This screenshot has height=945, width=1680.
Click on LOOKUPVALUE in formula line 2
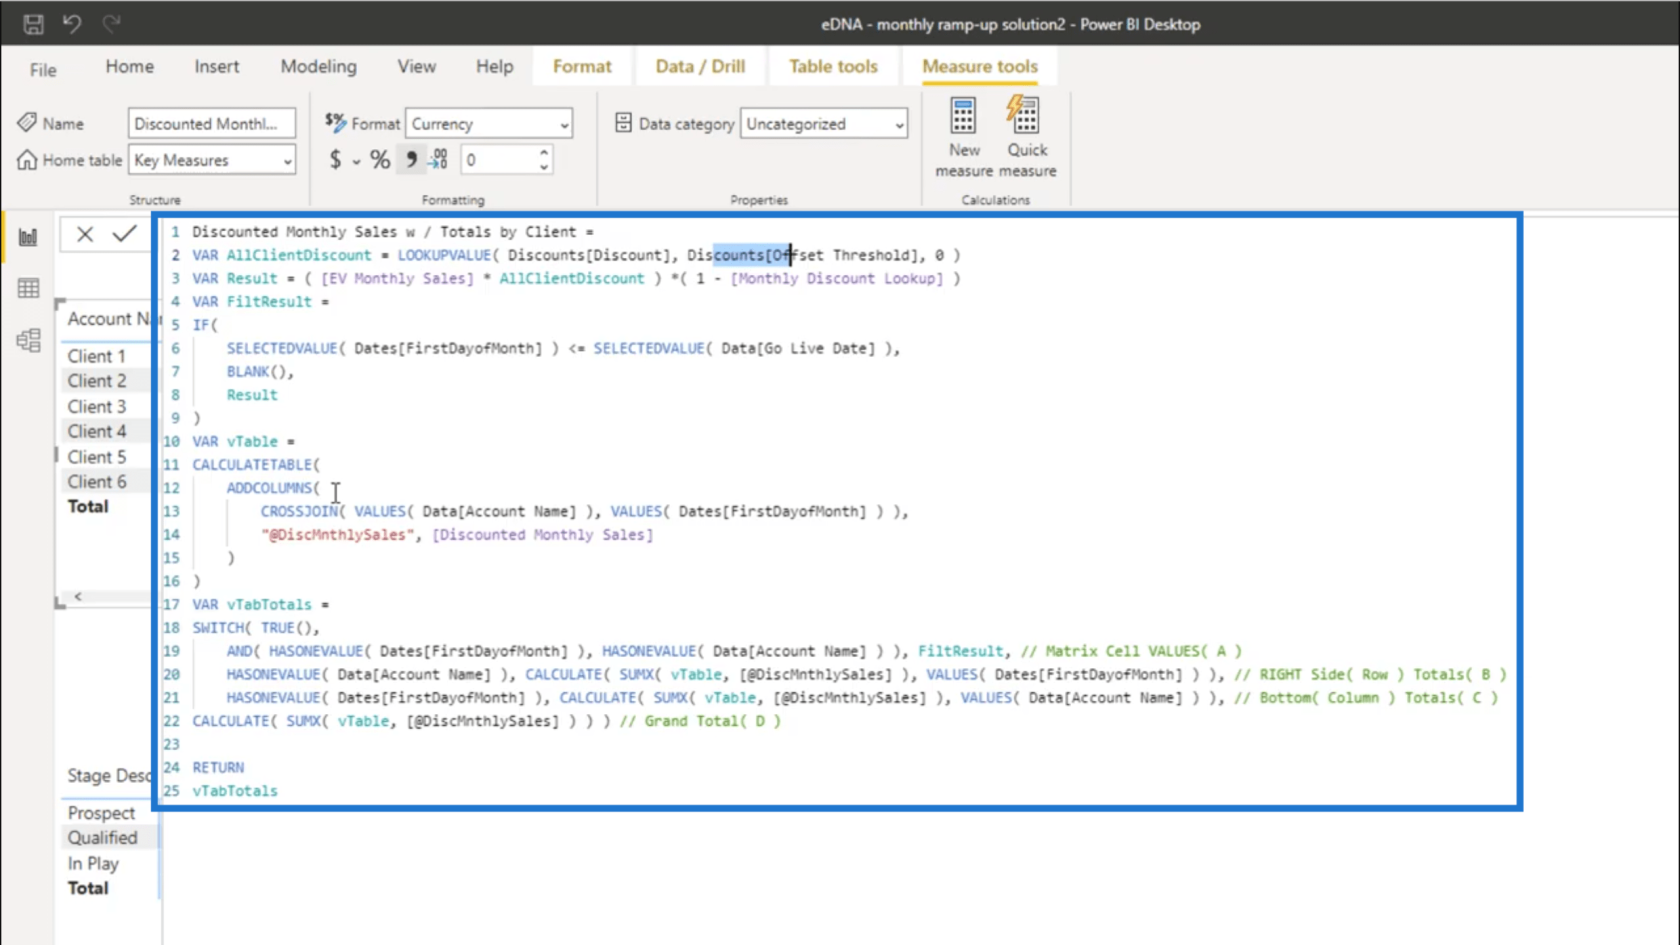[444, 255]
